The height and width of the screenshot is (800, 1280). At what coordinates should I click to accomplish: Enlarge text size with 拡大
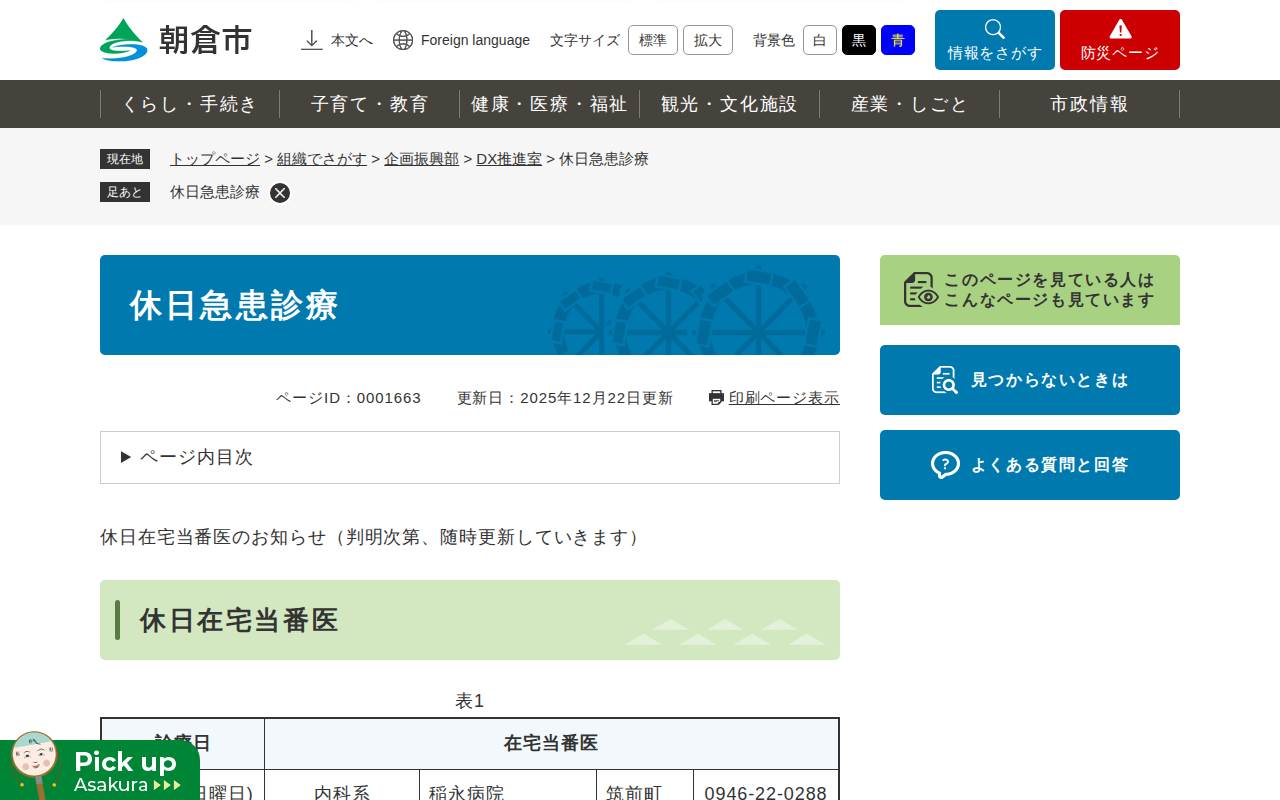[x=707, y=40]
